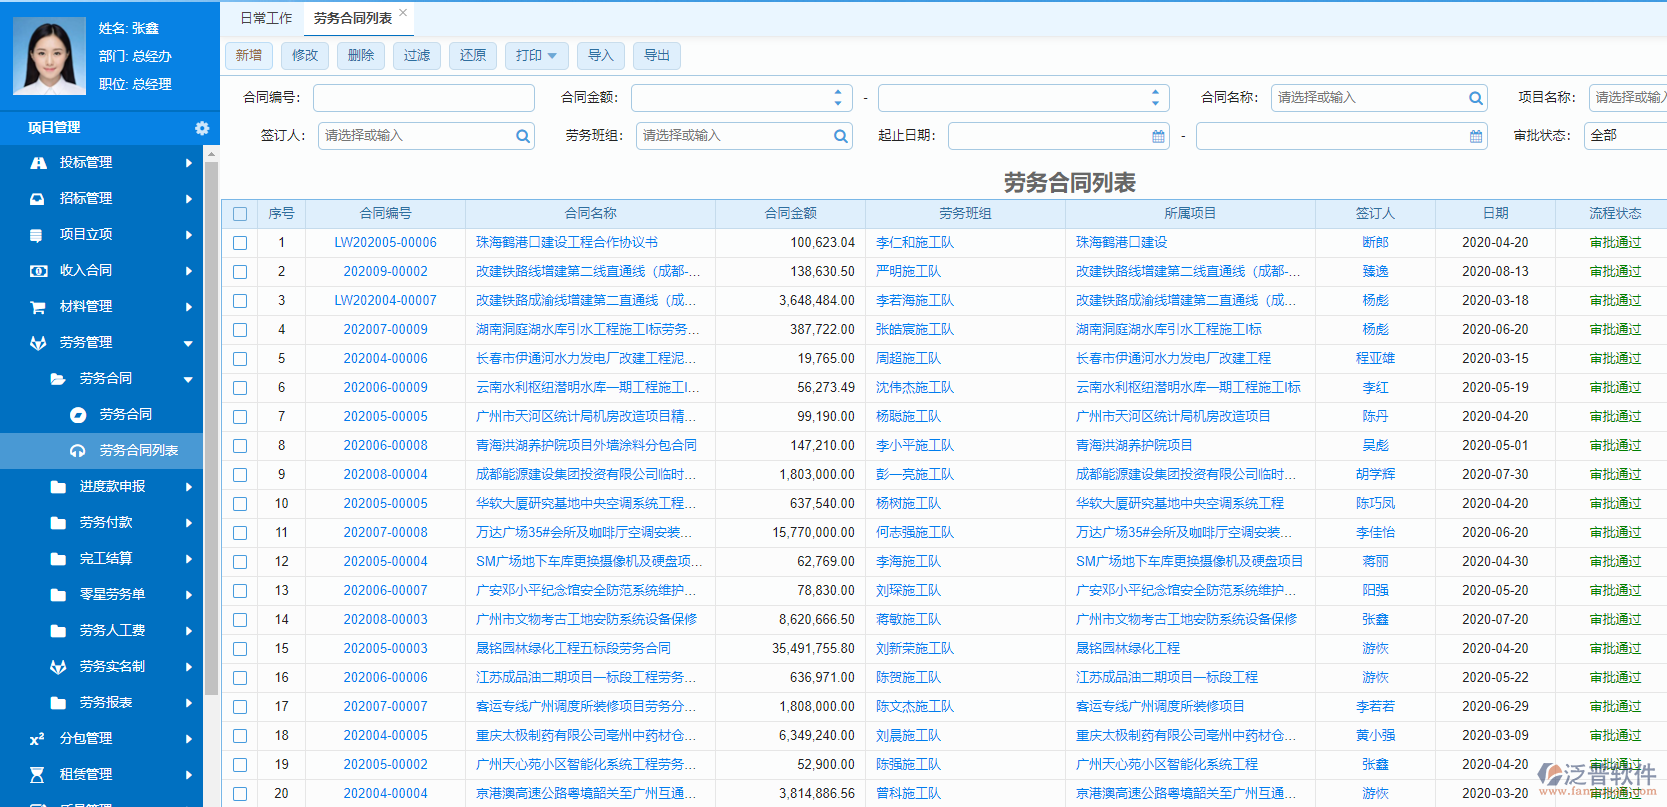Click user avatar photo of 张鑫

pyautogui.click(x=49, y=55)
